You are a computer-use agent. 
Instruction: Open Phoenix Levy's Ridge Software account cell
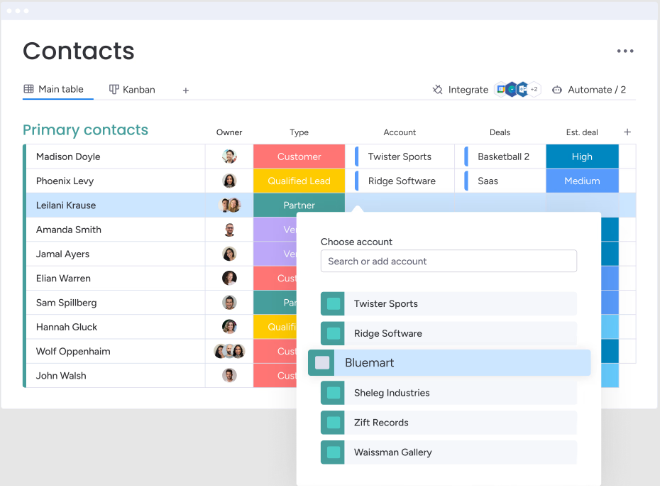tap(400, 181)
